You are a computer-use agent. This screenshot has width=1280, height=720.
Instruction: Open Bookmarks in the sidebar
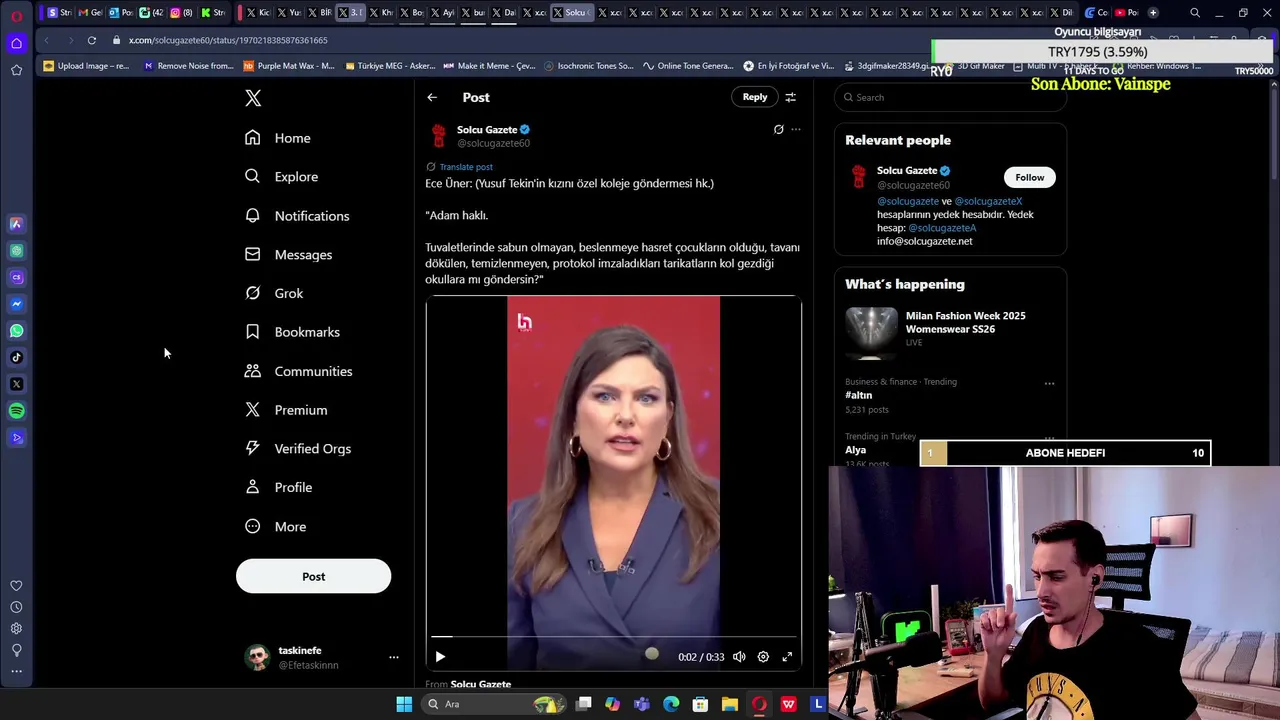pyautogui.click(x=292, y=332)
